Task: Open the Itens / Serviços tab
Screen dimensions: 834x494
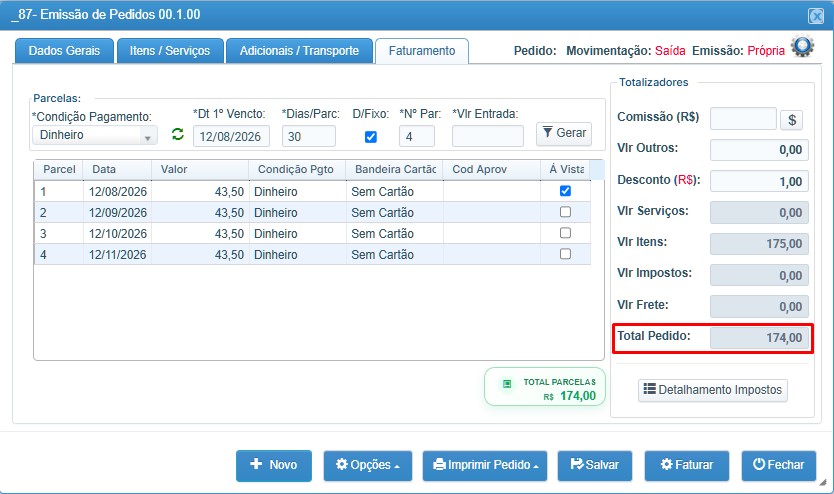Action: click(170, 51)
